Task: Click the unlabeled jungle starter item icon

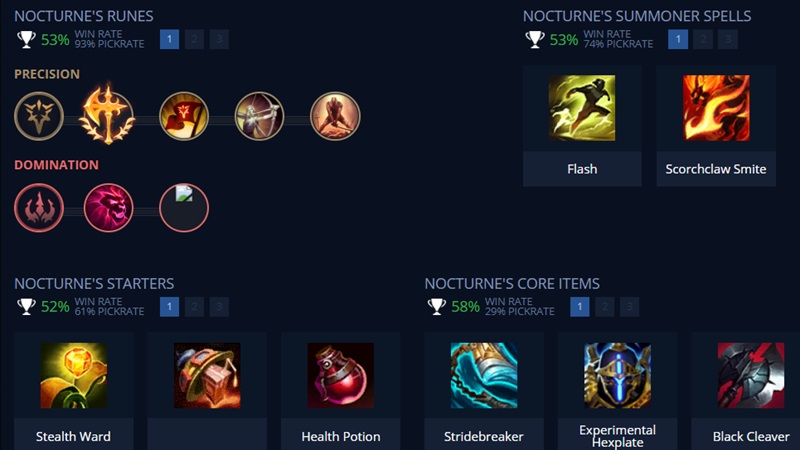Action: (x=207, y=376)
